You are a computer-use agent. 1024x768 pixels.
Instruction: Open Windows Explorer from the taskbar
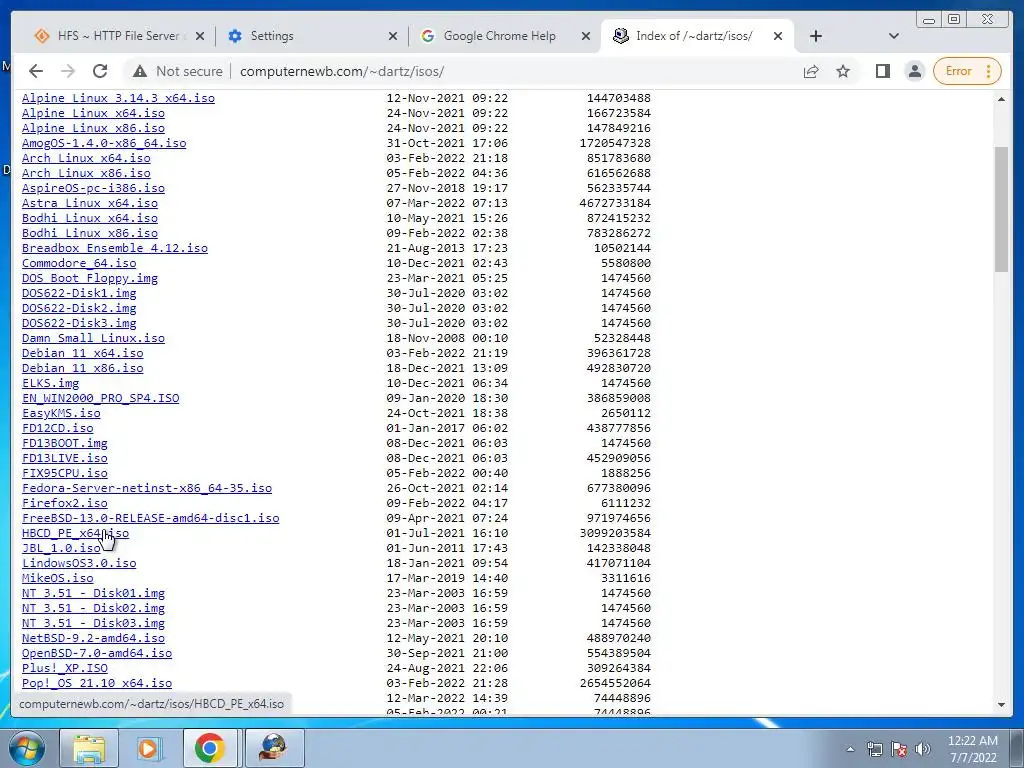tap(89, 748)
